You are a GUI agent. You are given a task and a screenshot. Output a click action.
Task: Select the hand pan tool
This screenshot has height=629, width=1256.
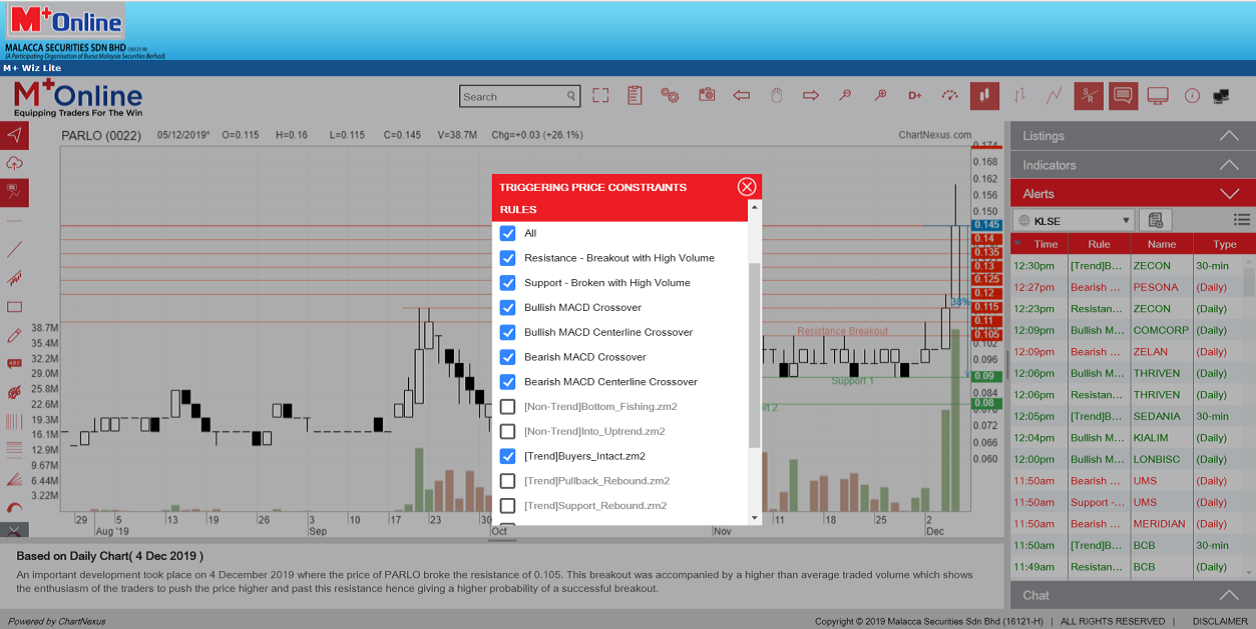tap(776, 96)
